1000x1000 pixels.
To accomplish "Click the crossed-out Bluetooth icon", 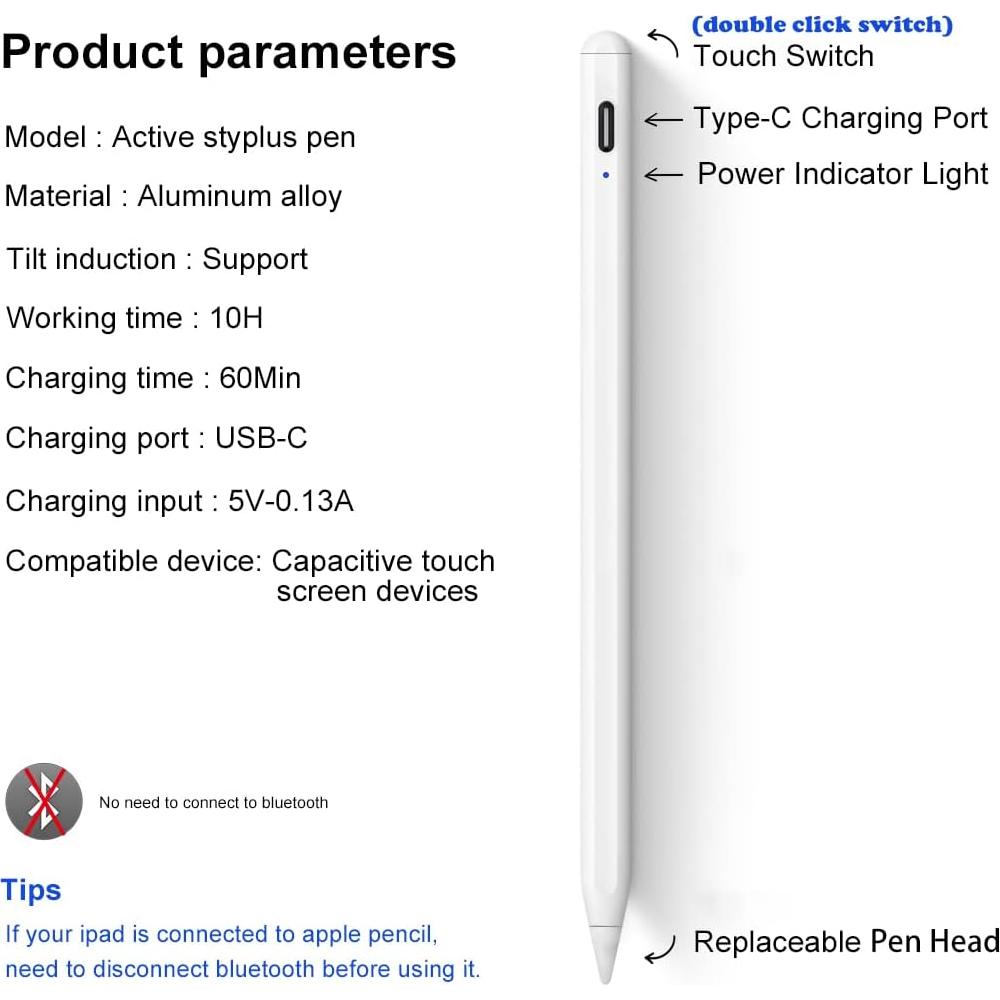I will [44, 802].
